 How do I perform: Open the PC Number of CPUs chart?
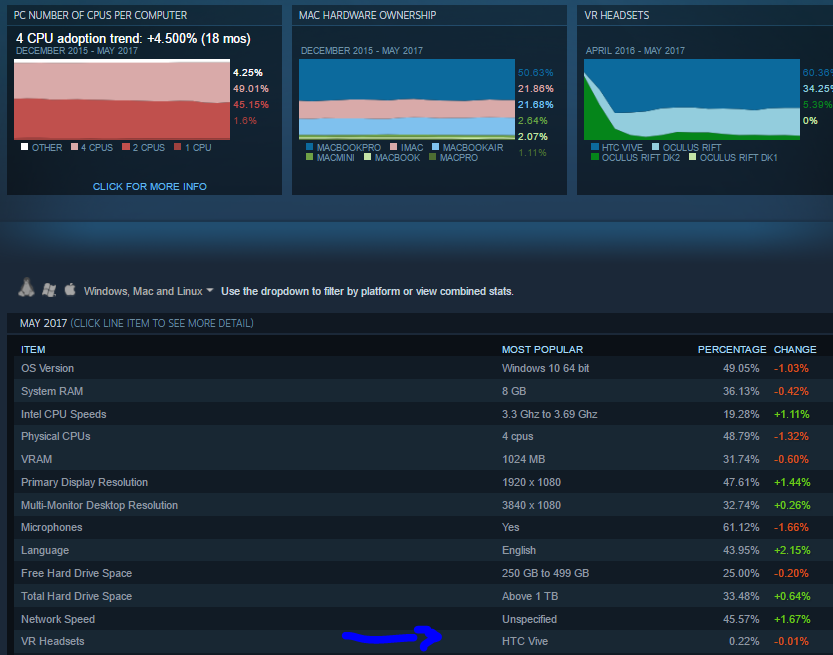[122, 99]
